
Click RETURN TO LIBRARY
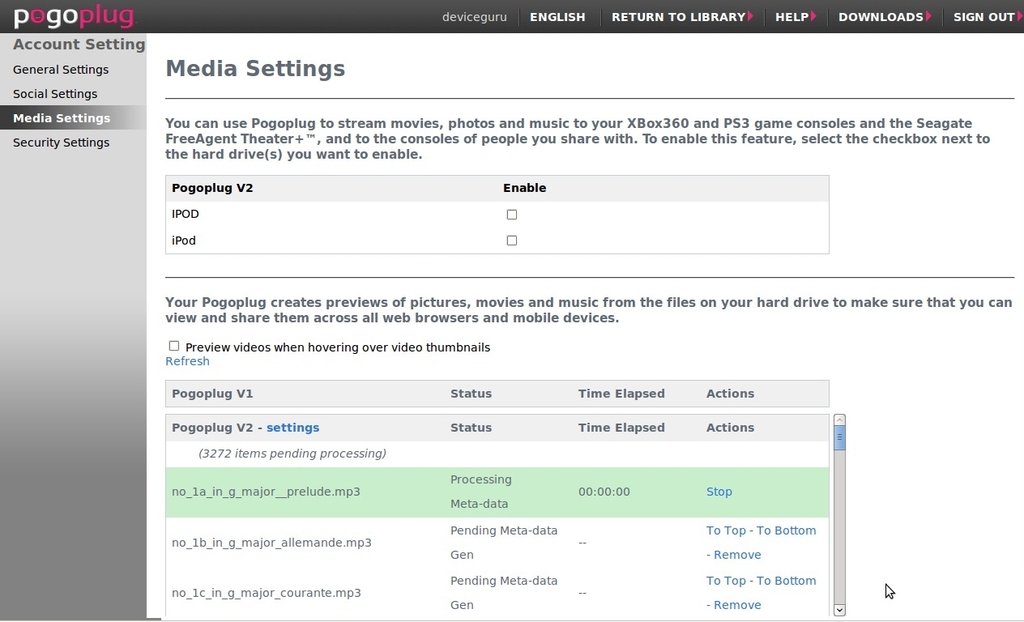[x=682, y=17]
